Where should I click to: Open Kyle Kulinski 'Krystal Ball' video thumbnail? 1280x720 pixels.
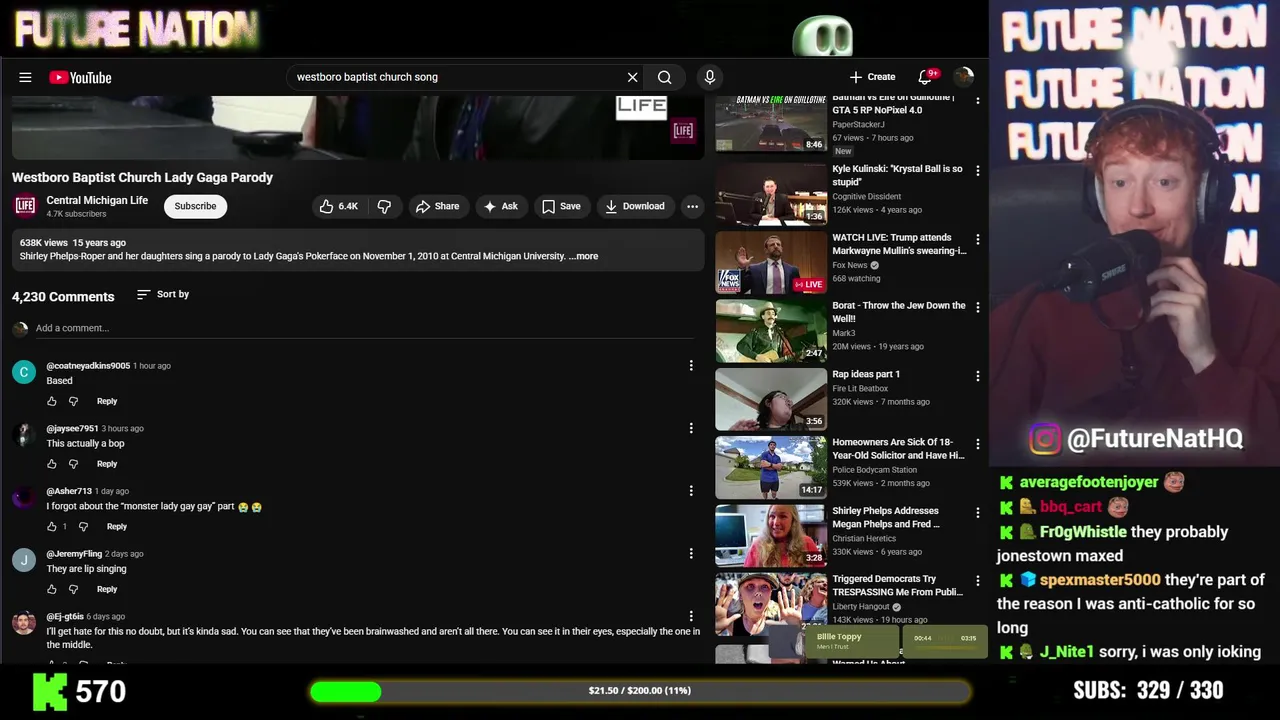click(771, 194)
